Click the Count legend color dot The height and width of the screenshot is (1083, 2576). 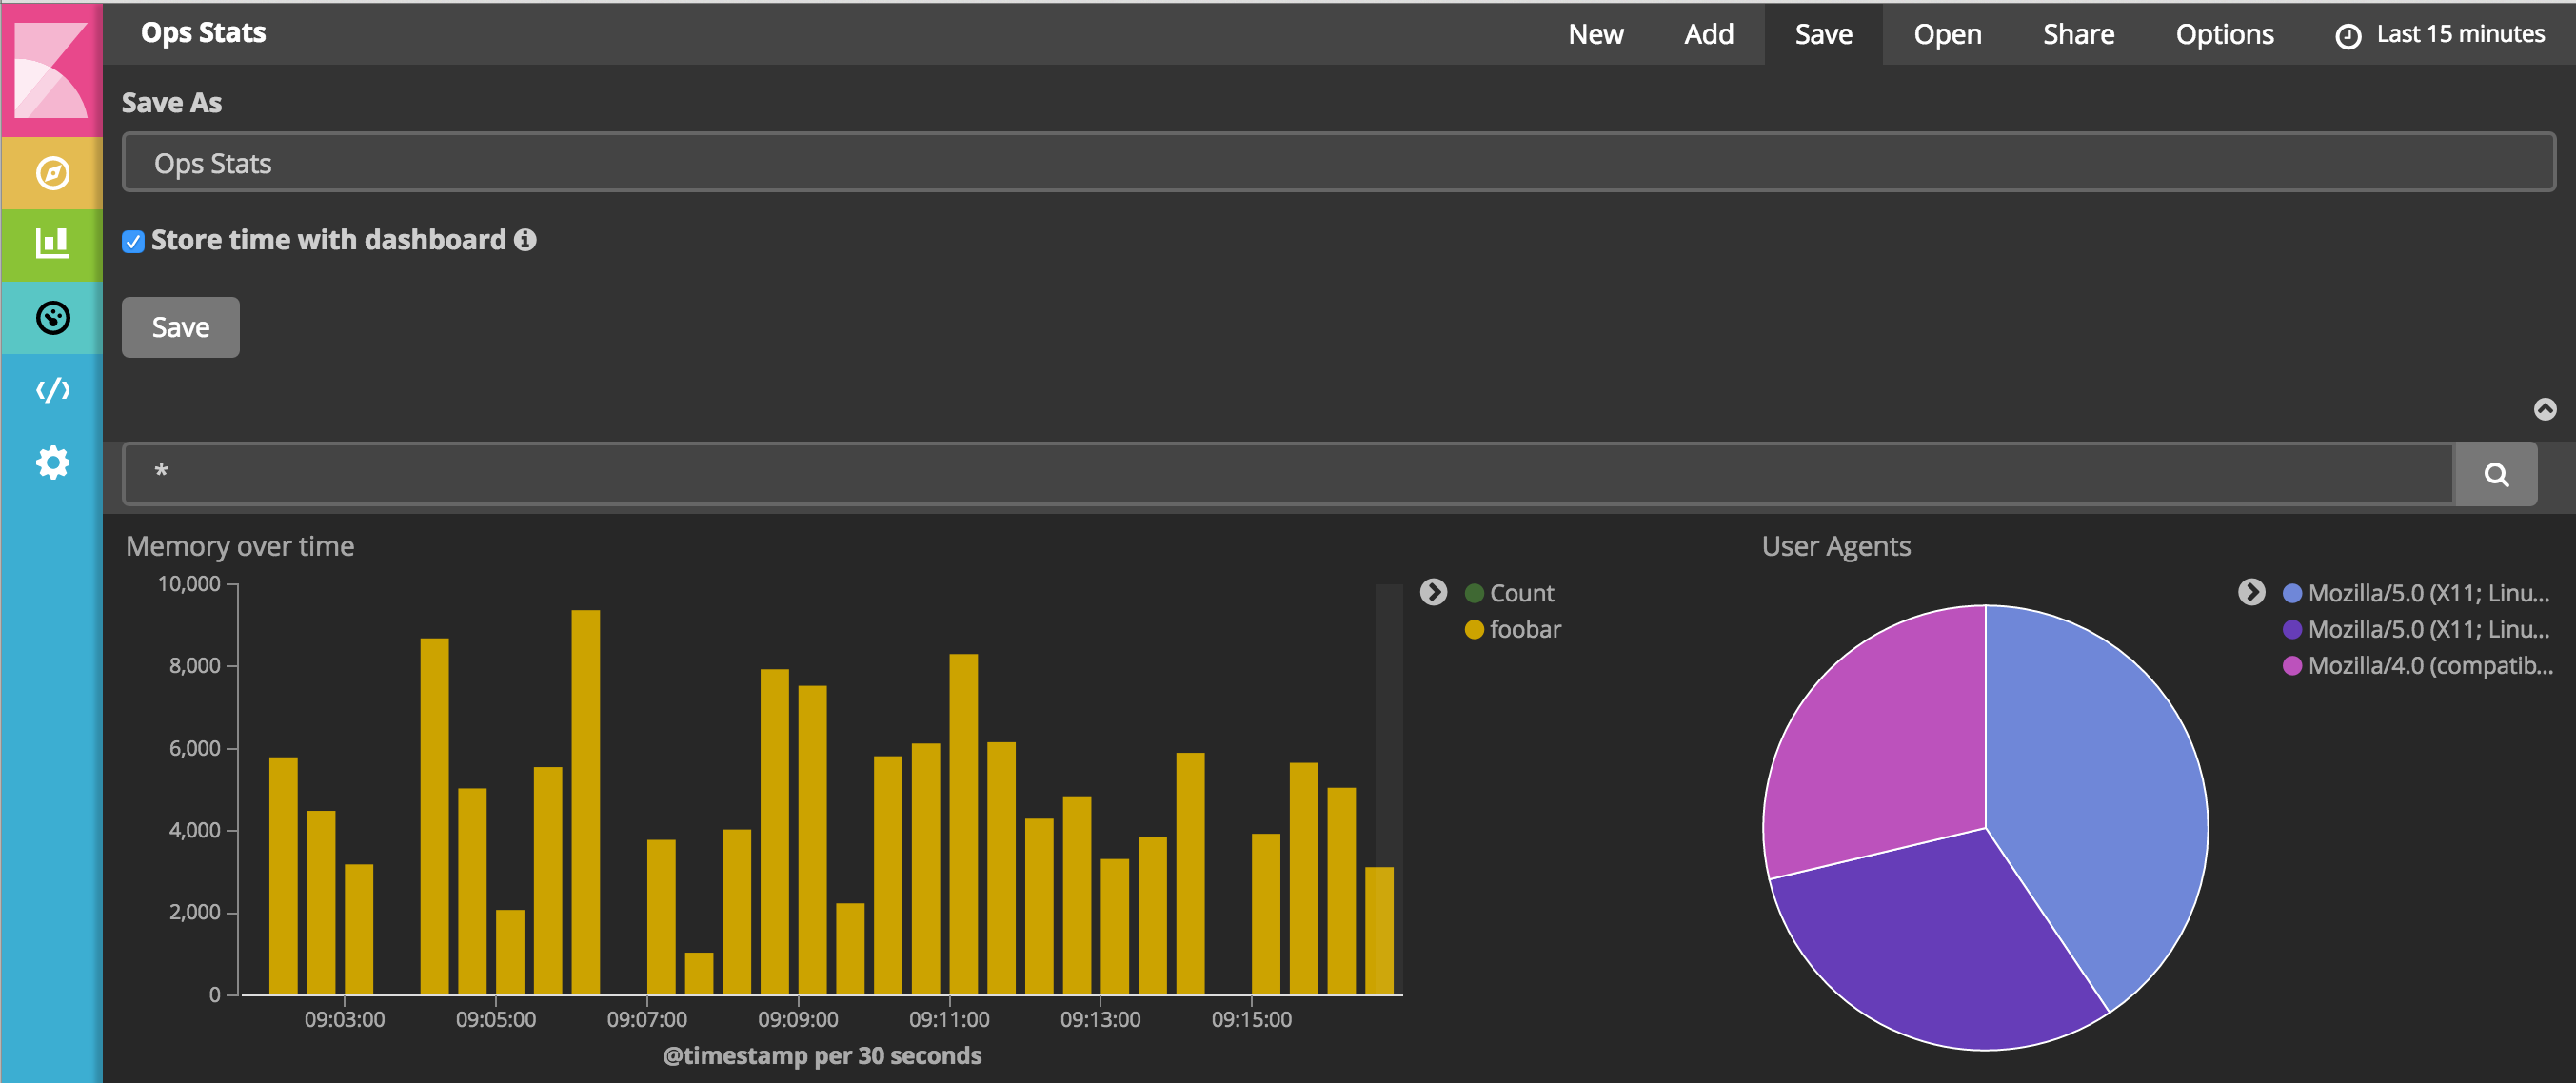[x=1473, y=594]
